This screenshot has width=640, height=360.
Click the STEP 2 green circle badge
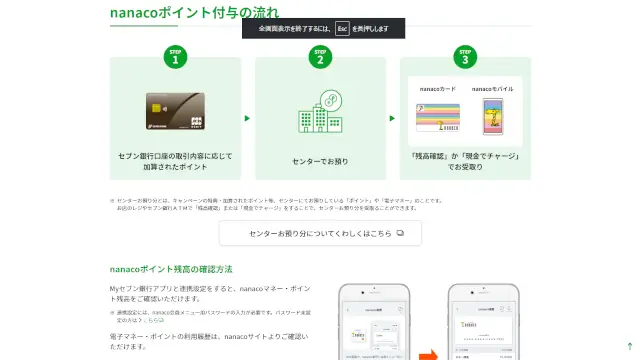tap(320, 57)
